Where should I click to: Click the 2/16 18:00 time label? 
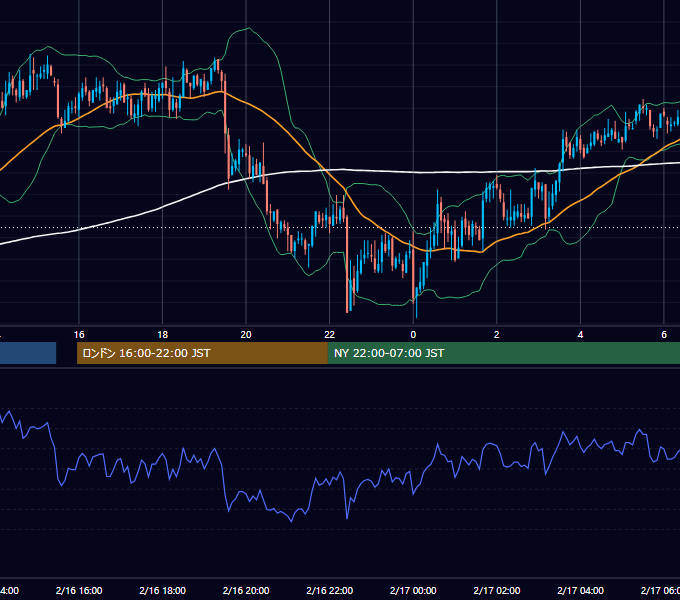click(163, 590)
